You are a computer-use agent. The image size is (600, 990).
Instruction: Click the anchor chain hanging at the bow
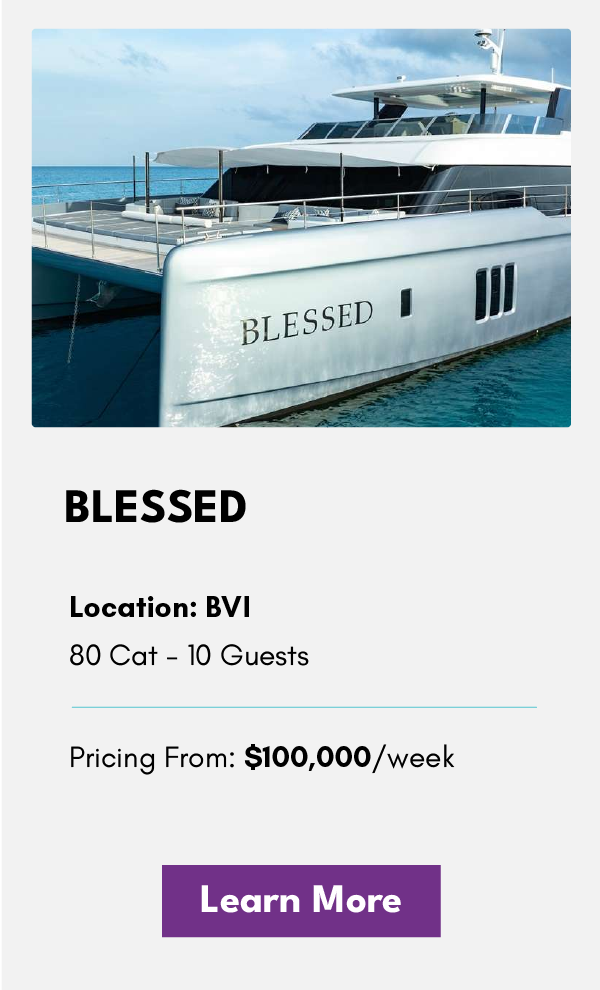point(74,319)
